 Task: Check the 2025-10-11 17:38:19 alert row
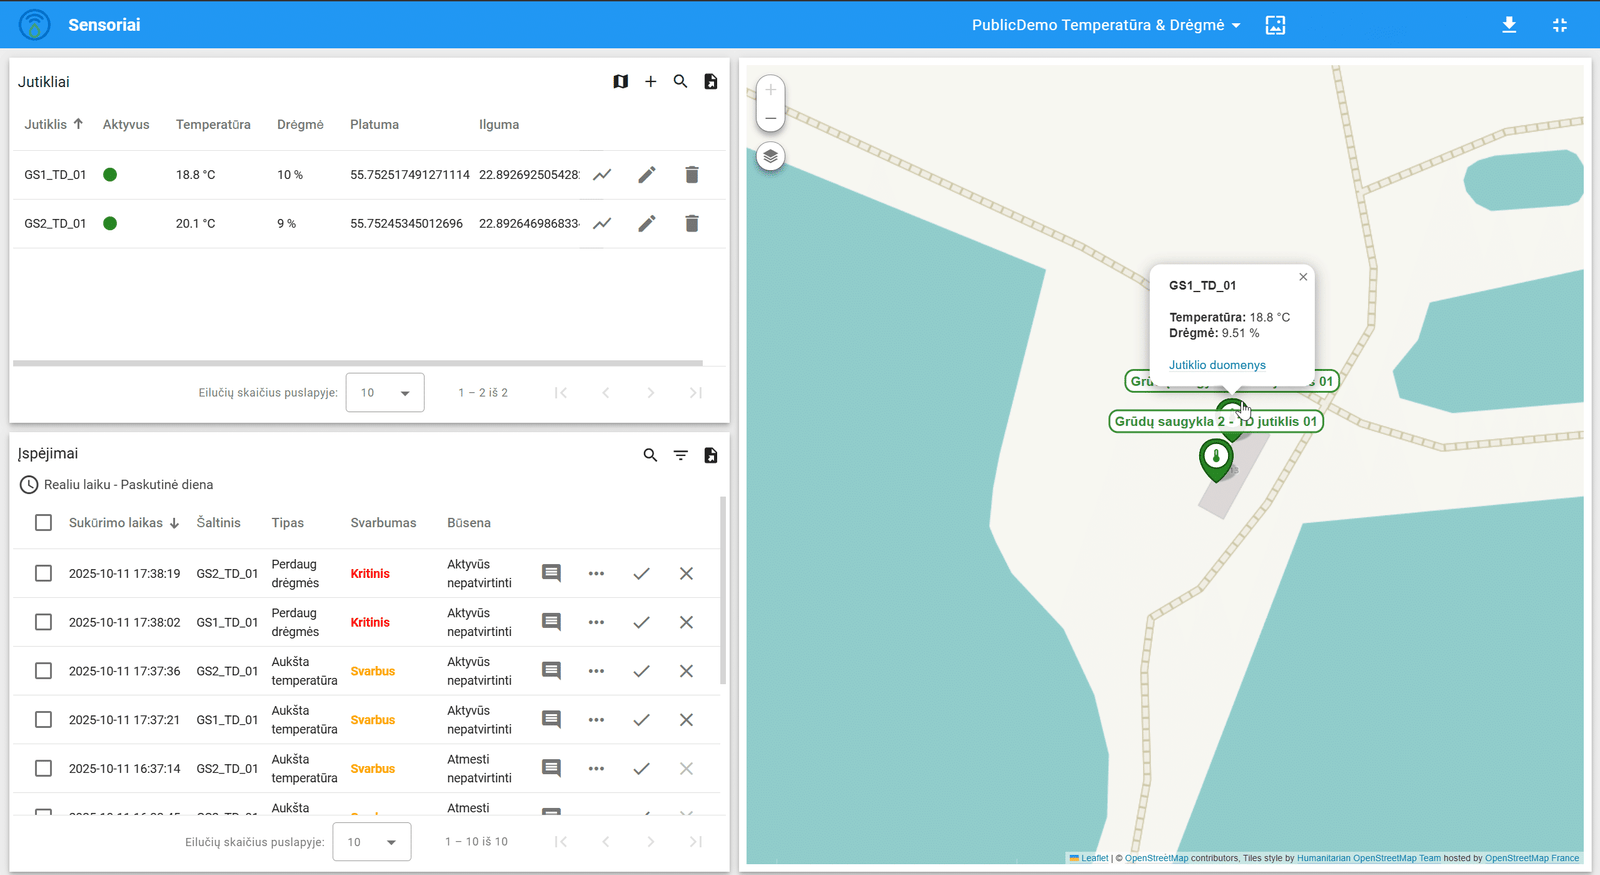[x=43, y=573]
